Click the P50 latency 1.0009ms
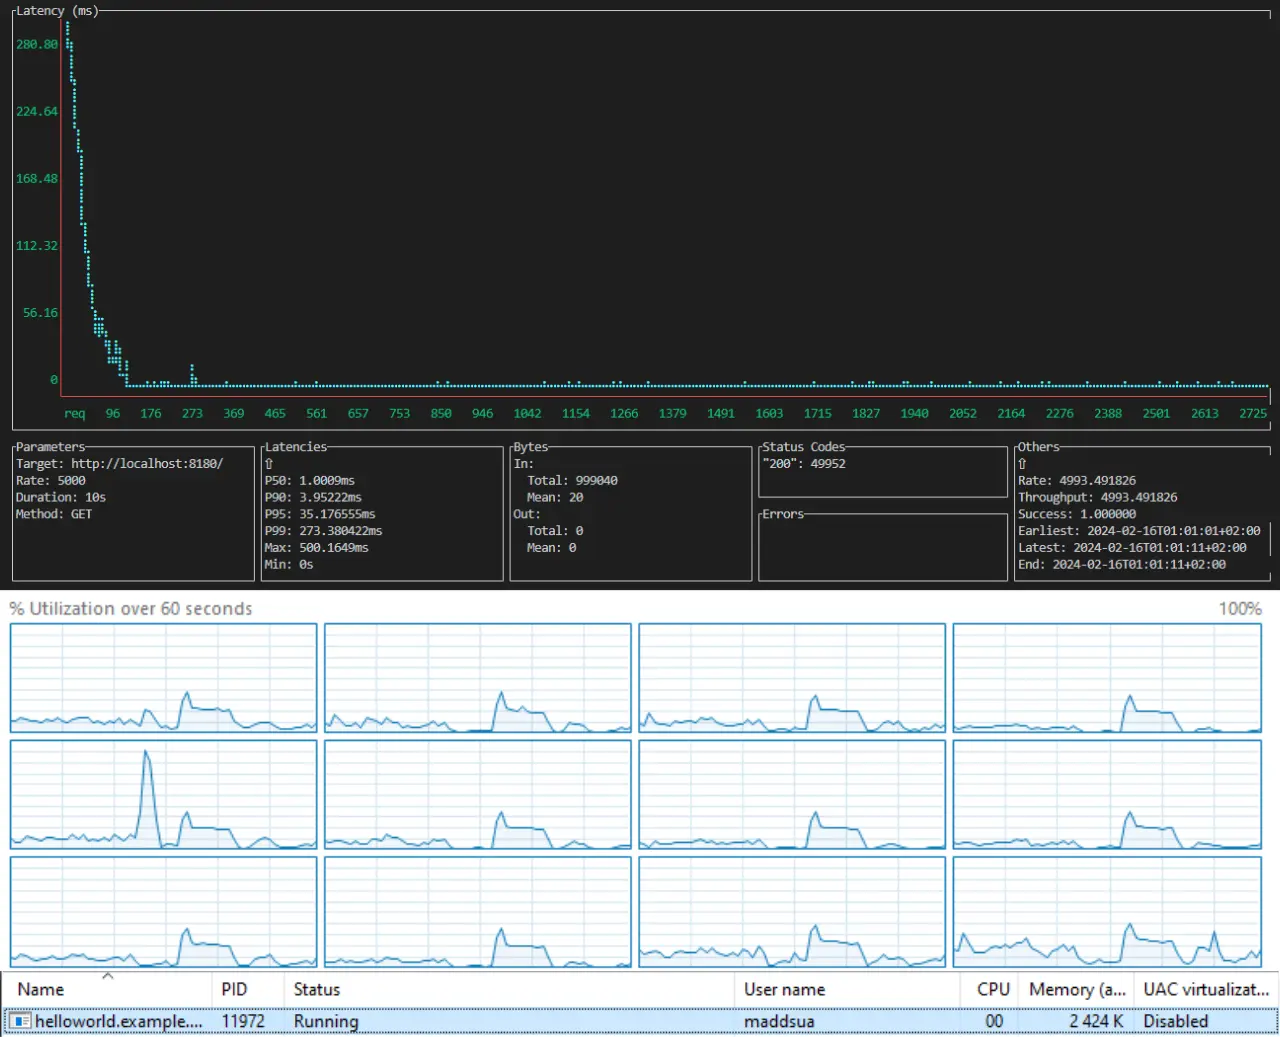1280x1037 pixels. click(x=309, y=481)
